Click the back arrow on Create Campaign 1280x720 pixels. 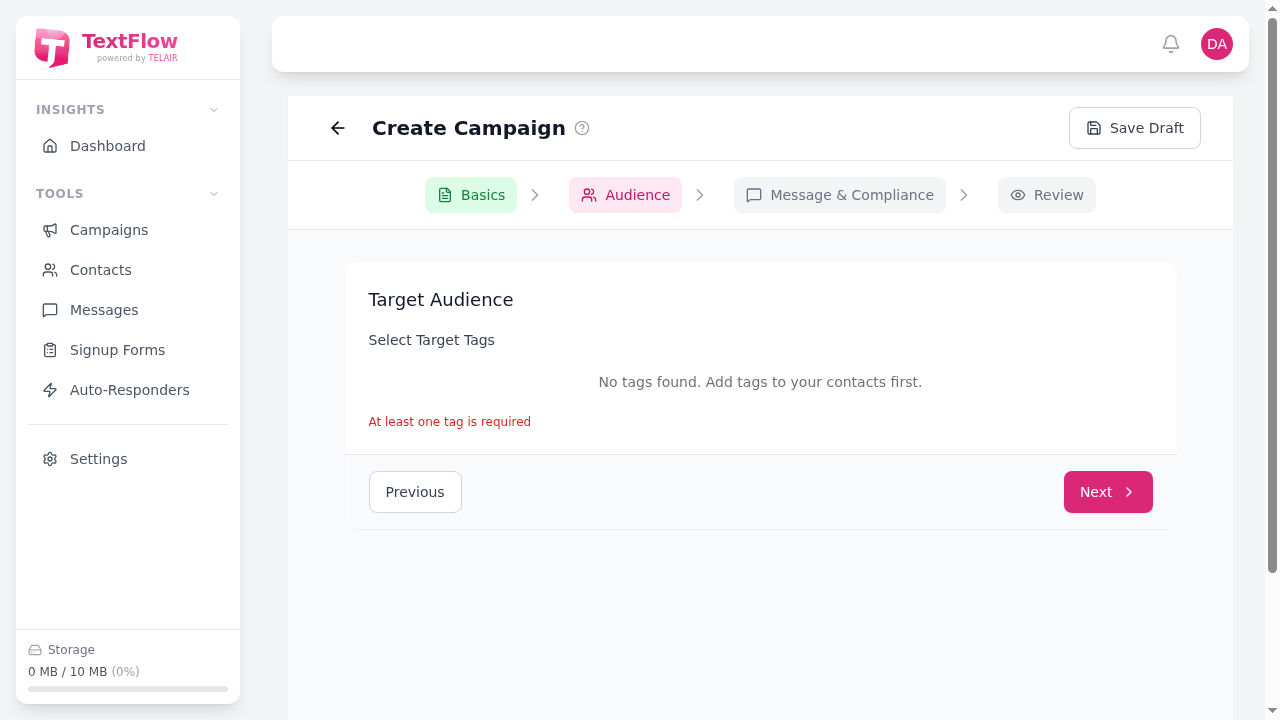(337, 128)
